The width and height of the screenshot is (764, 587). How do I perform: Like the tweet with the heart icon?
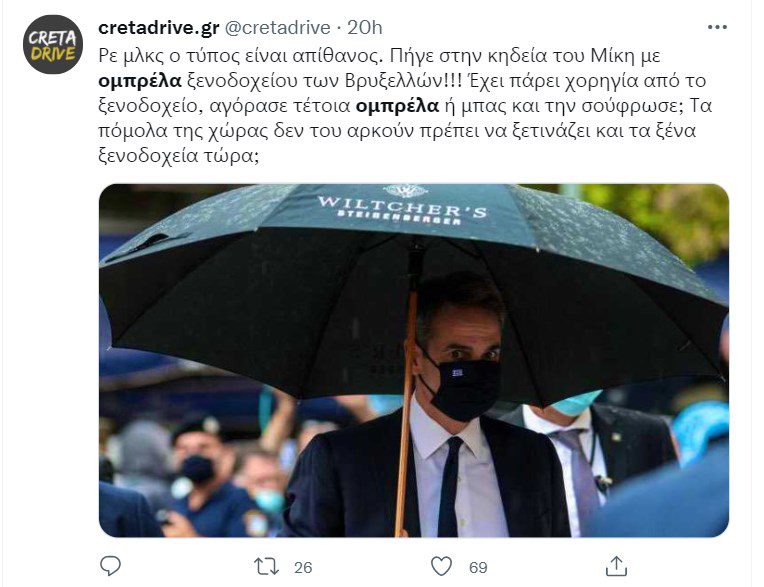pyautogui.click(x=441, y=567)
